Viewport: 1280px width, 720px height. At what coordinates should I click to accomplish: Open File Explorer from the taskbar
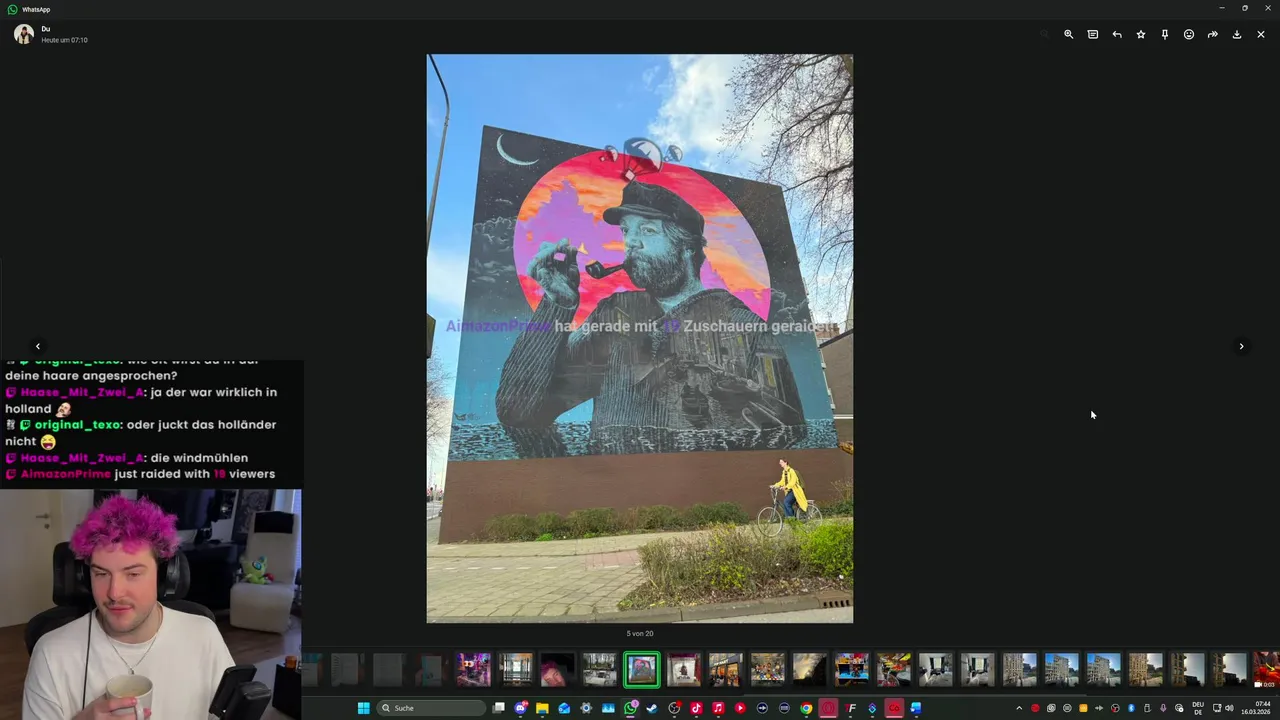coord(542,708)
